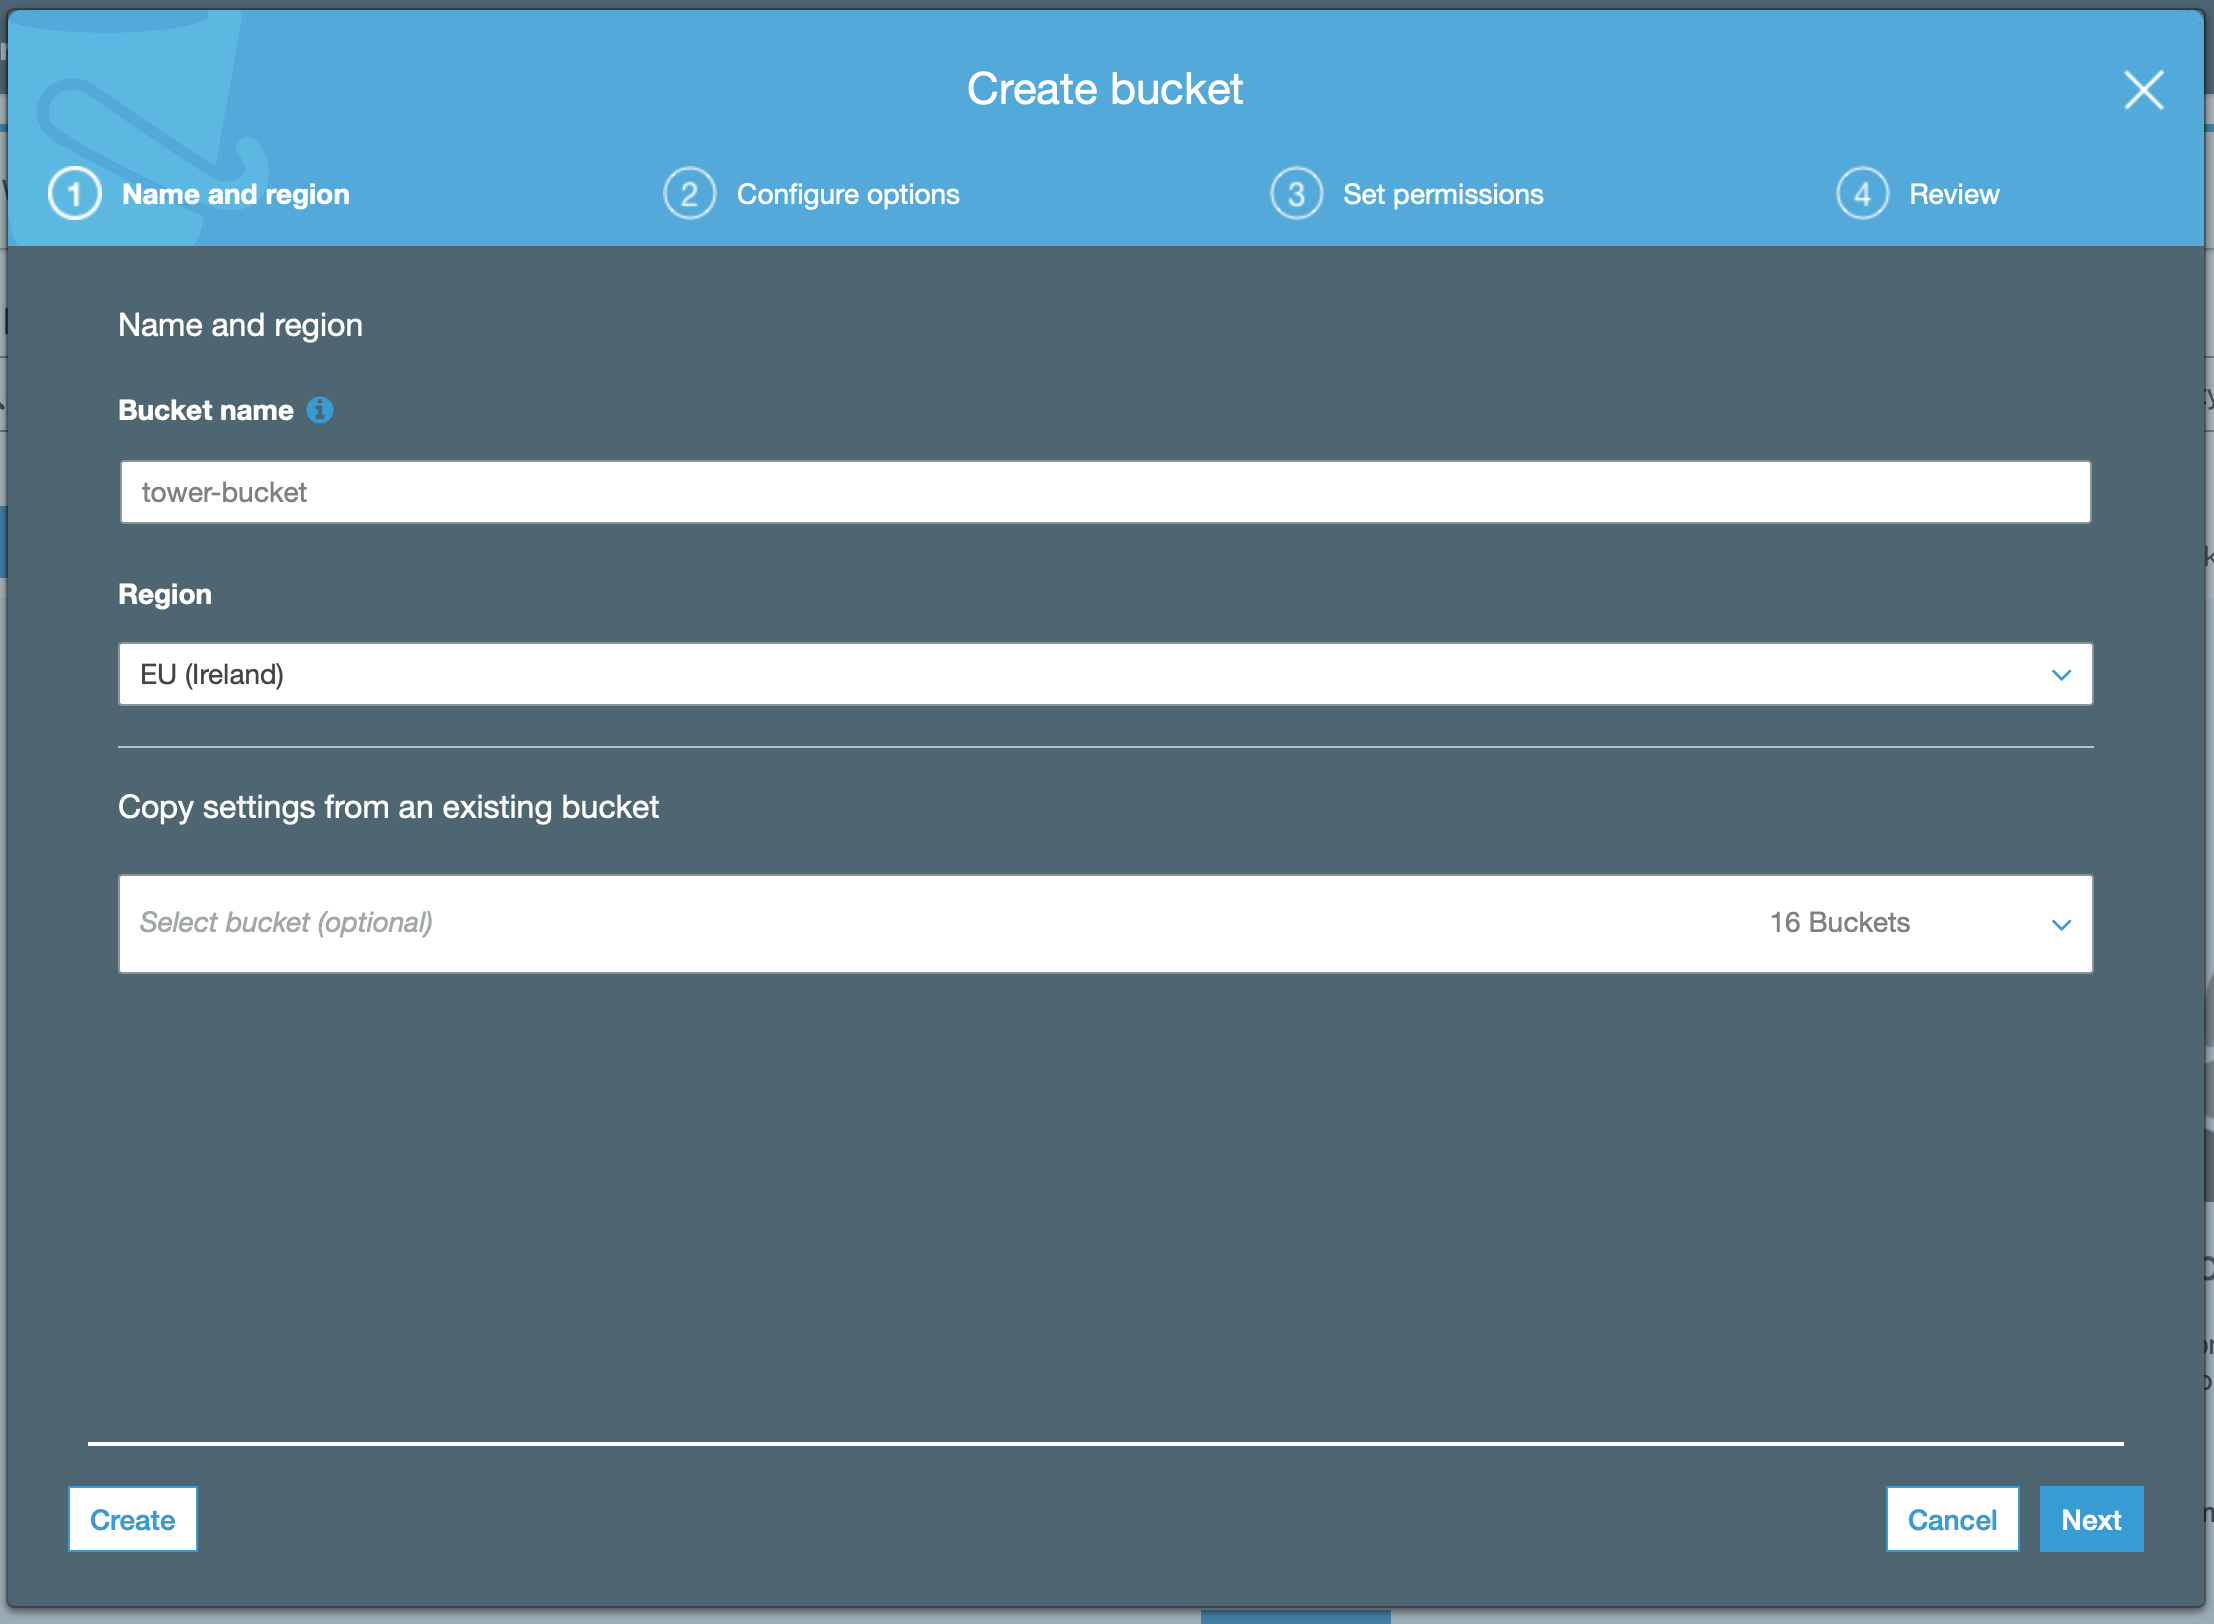The image size is (2214, 1624).
Task: Click the Copy settings from existing bucket heading
Action: [388, 807]
